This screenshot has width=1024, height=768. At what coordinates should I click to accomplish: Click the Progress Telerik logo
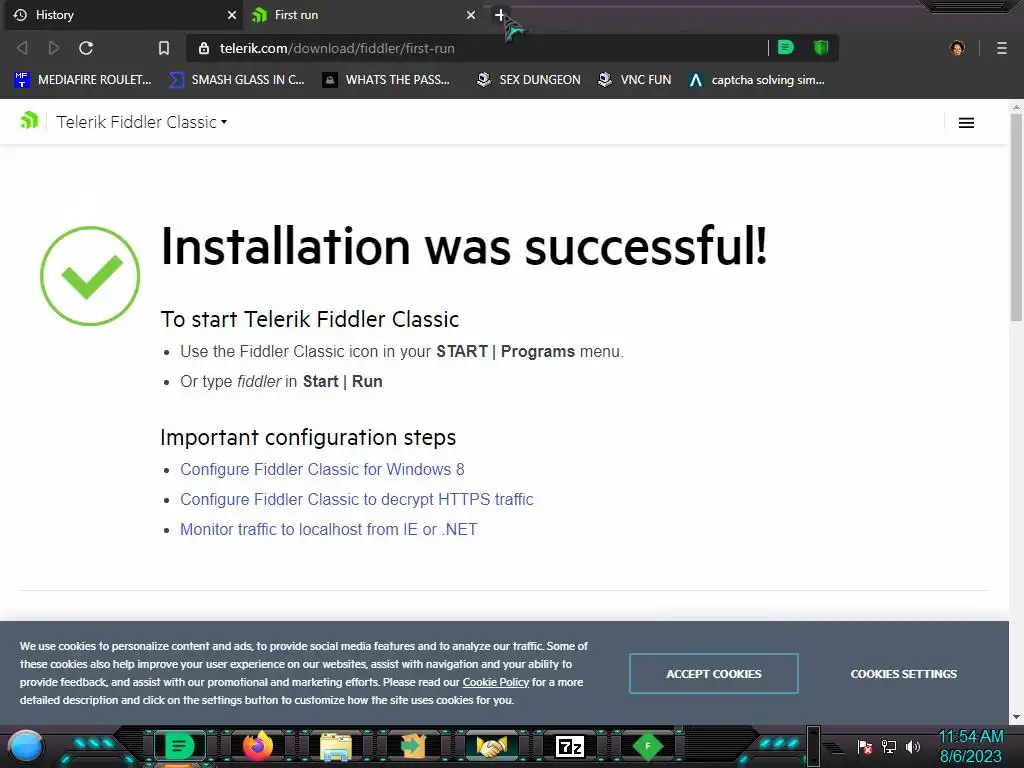(x=29, y=121)
